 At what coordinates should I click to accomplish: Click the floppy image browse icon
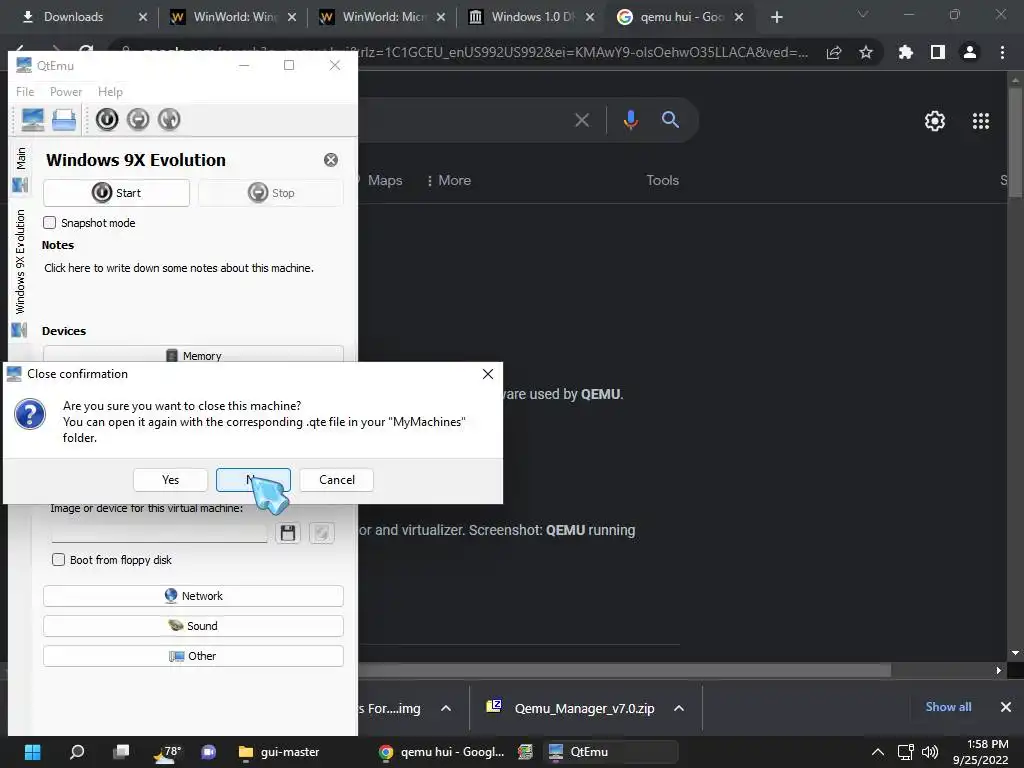[x=288, y=533]
